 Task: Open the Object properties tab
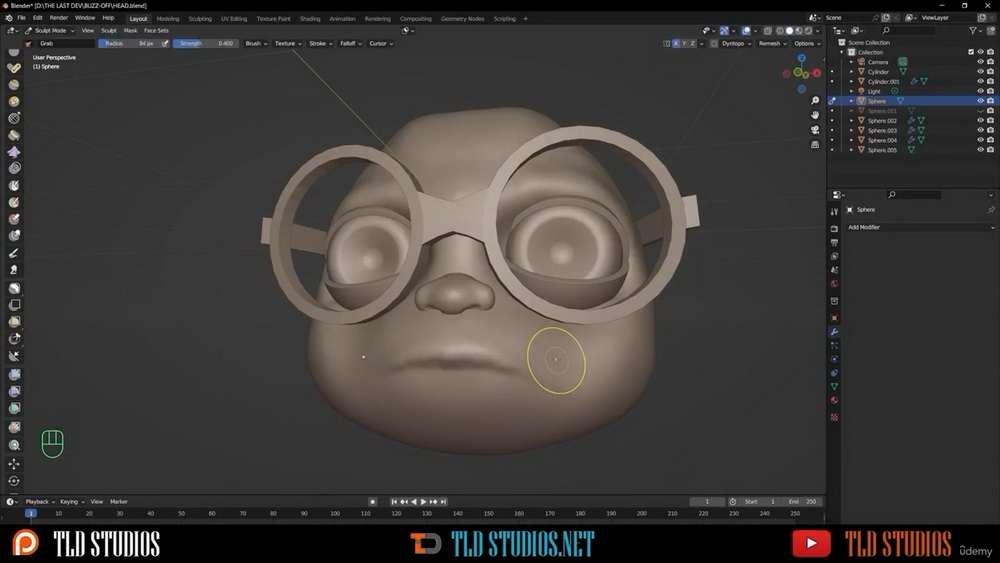[x=834, y=318]
